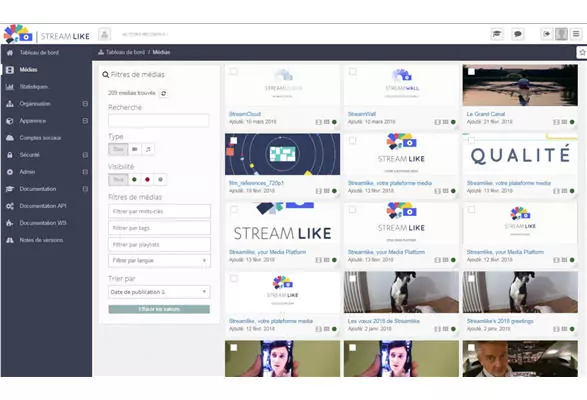Open Organisation in the sidebar
Image resolution: width=587 pixels, height=400 pixels.
tap(35, 104)
